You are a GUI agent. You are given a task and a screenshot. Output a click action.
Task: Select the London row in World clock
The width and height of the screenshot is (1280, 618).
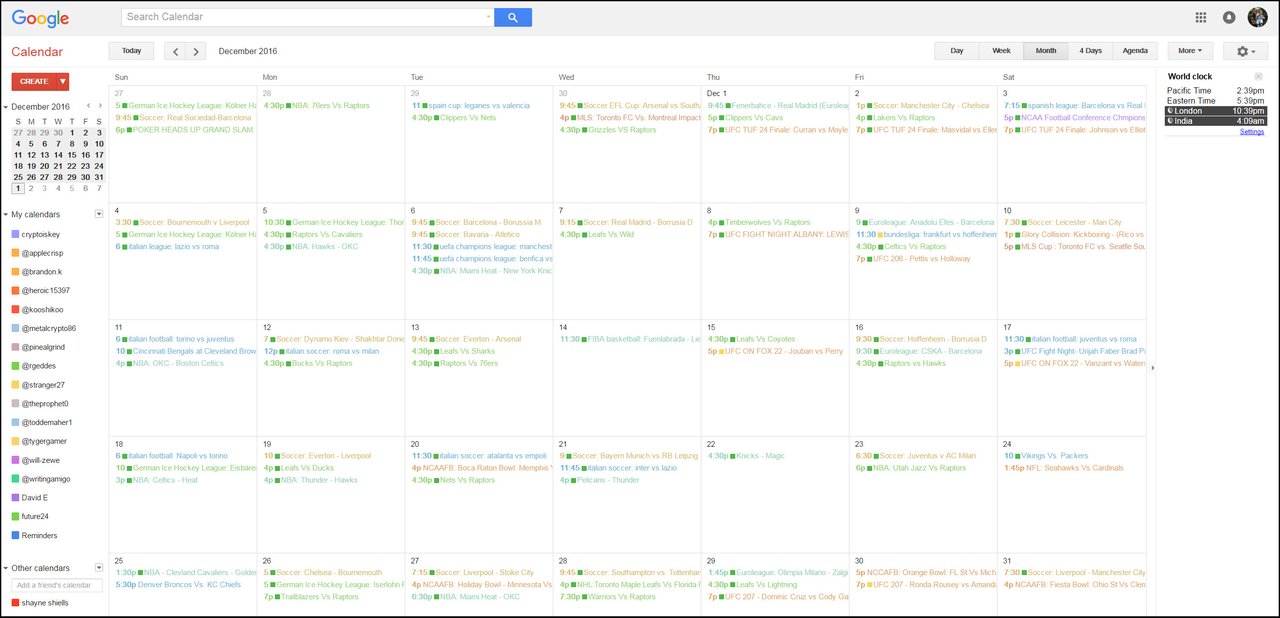pyautogui.click(x=1216, y=111)
